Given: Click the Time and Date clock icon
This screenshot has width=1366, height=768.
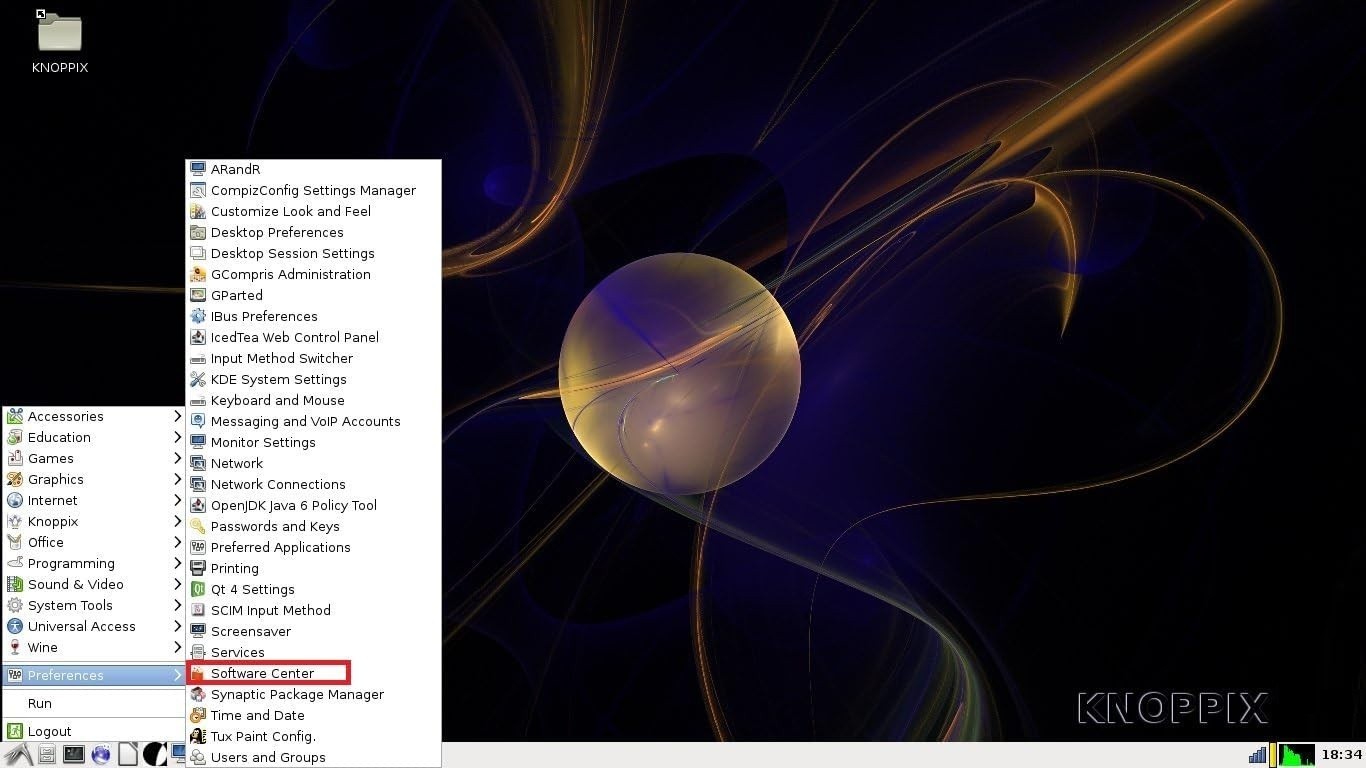Looking at the screenshot, I should tap(198, 715).
